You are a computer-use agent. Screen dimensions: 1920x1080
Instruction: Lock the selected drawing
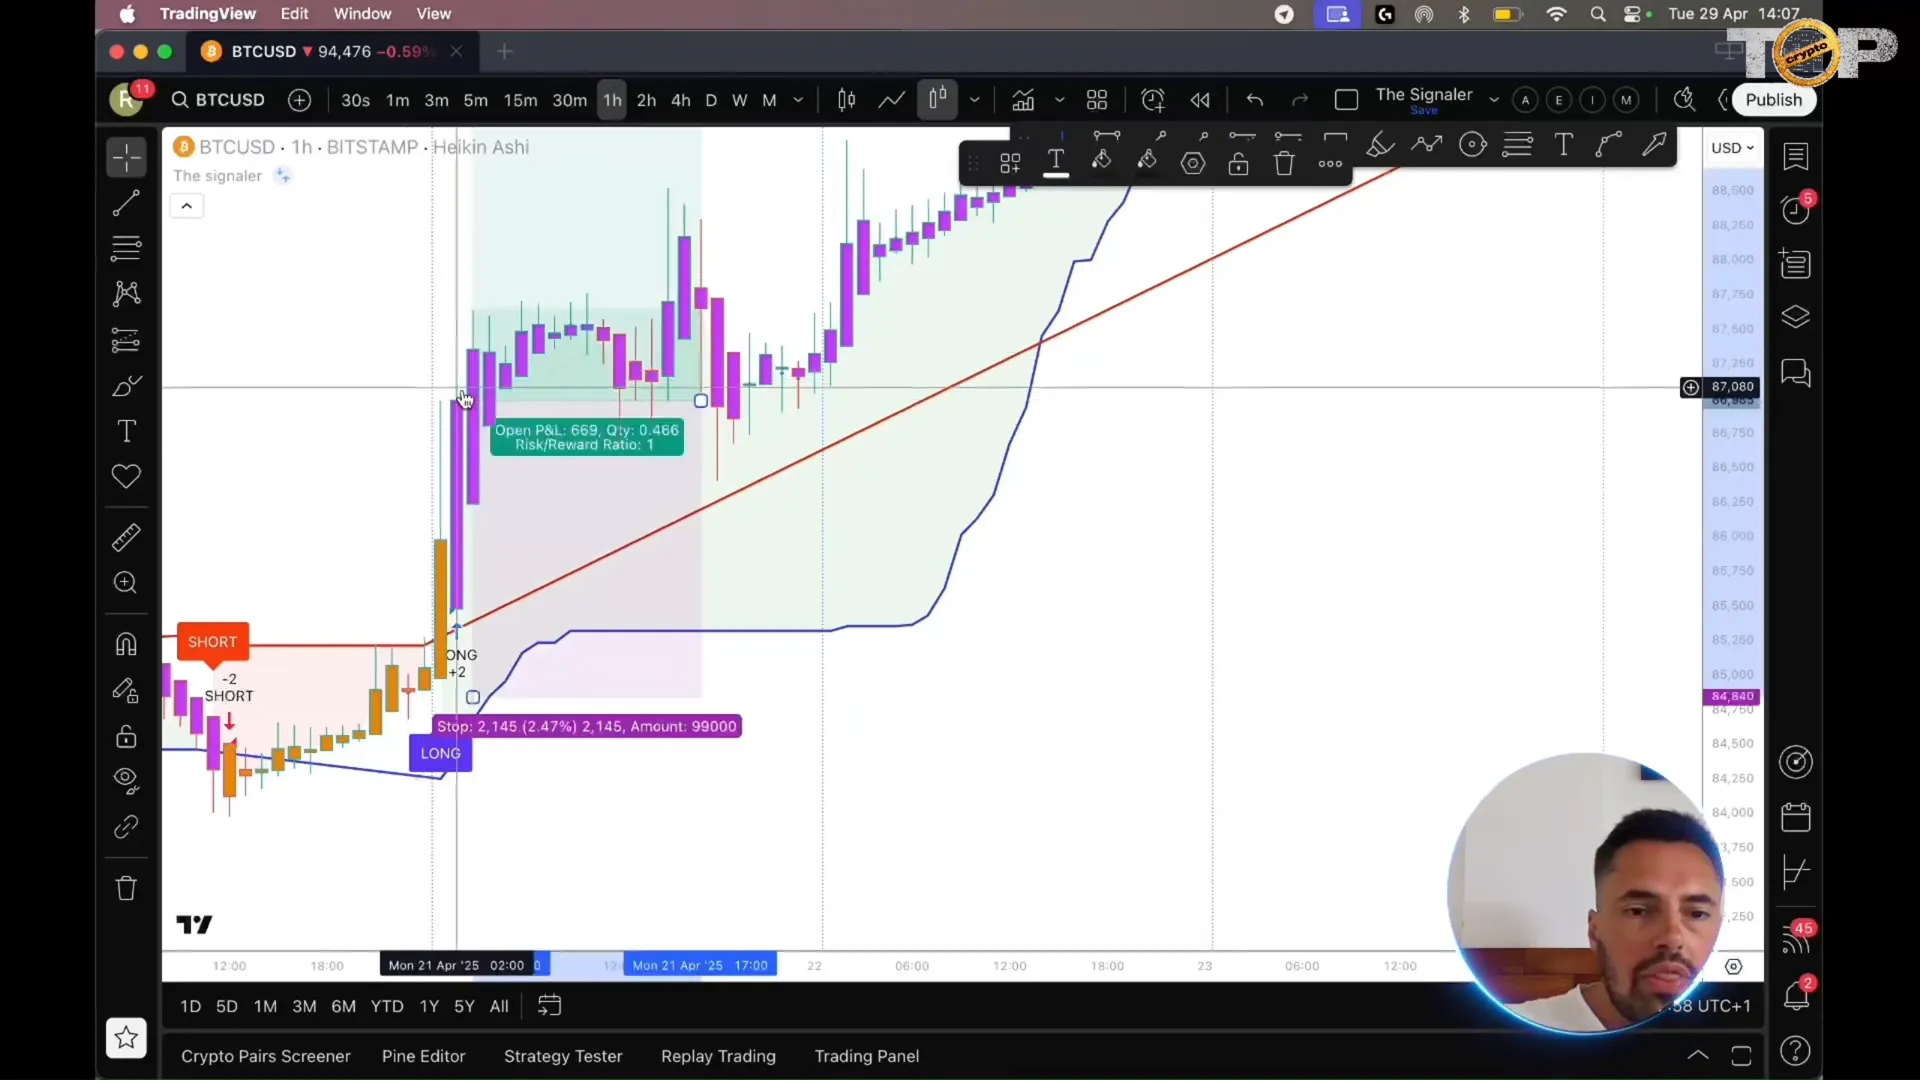[x=1239, y=163]
